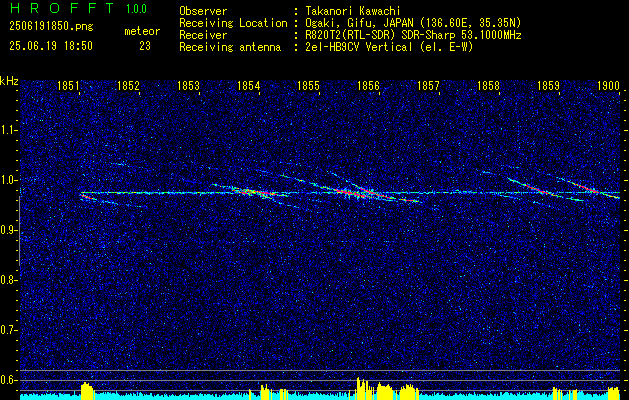This screenshot has width=629, height=400.
Task: Click the 0.9 kHz frequency label
Action: pos(7,230)
